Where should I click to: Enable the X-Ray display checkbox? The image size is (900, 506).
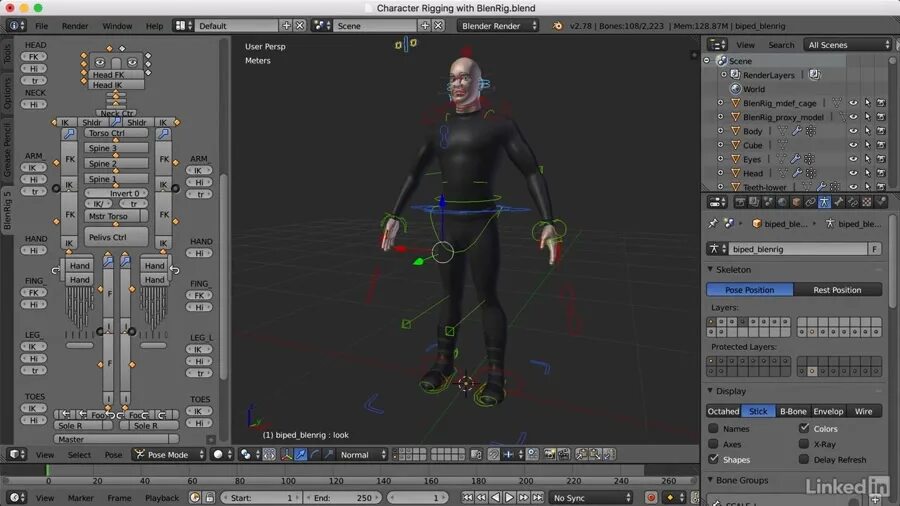[x=804, y=443]
